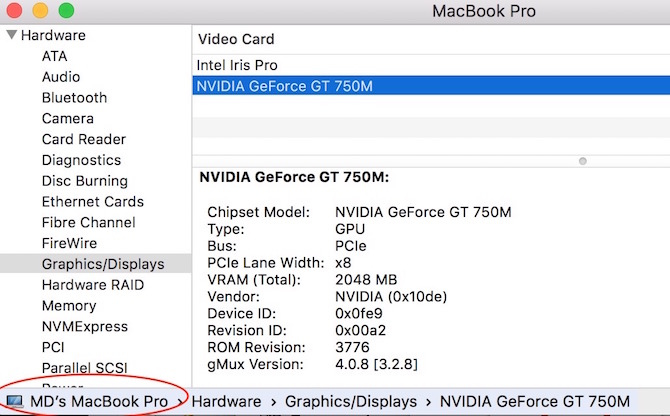The image size is (670, 416).
Task: Select ATA in the hardware sidebar
Action: tap(55, 56)
